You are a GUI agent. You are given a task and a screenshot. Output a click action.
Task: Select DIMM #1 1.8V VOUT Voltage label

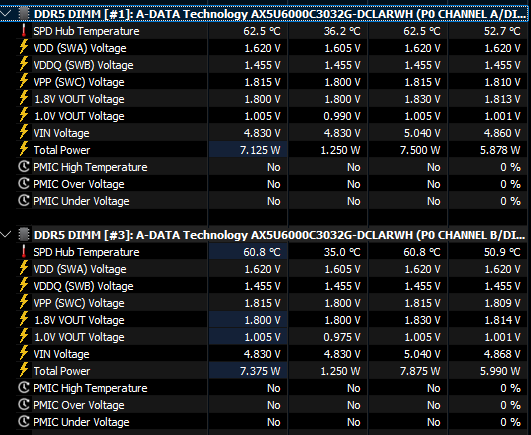[79, 99]
